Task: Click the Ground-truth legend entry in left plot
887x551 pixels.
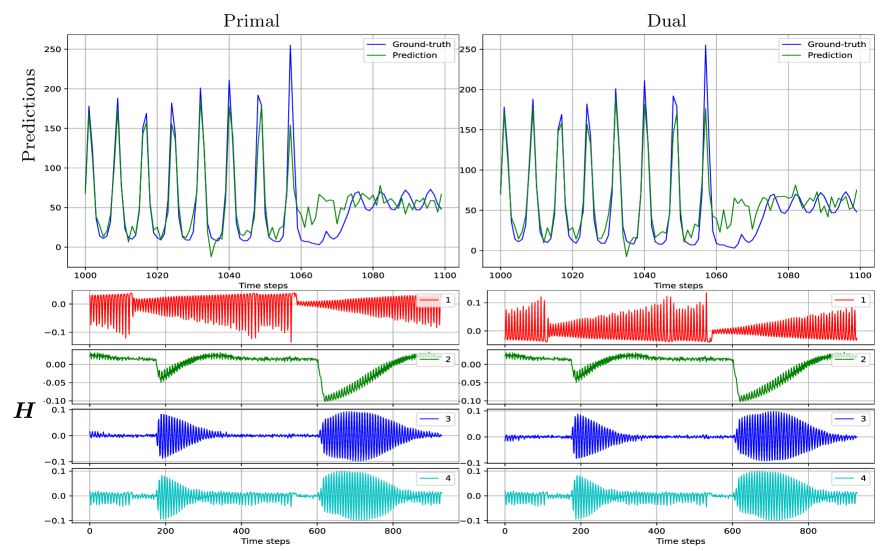Action: [420, 44]
